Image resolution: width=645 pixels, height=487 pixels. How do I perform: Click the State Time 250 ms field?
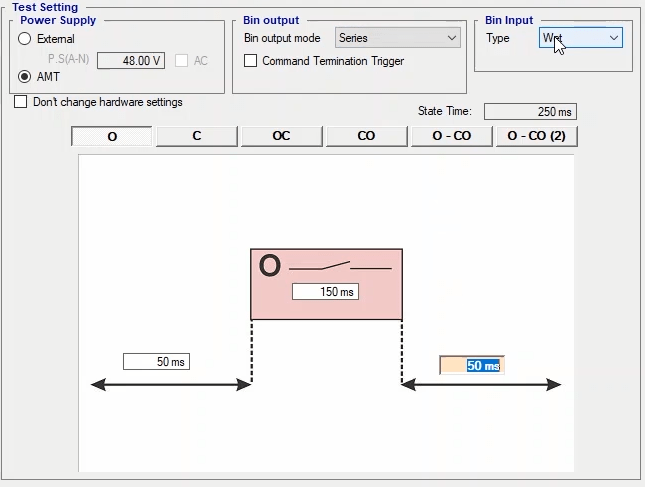pos(530,112)
